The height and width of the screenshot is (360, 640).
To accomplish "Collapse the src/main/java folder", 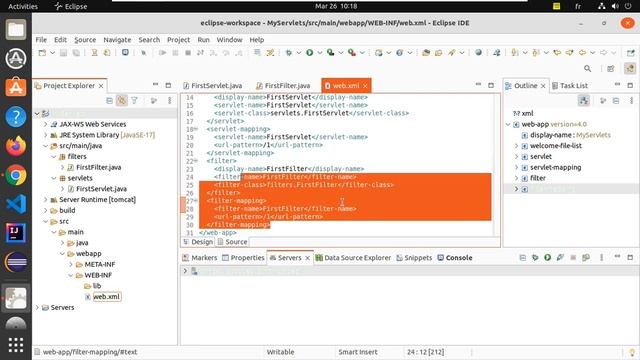I will click(46, 146).
